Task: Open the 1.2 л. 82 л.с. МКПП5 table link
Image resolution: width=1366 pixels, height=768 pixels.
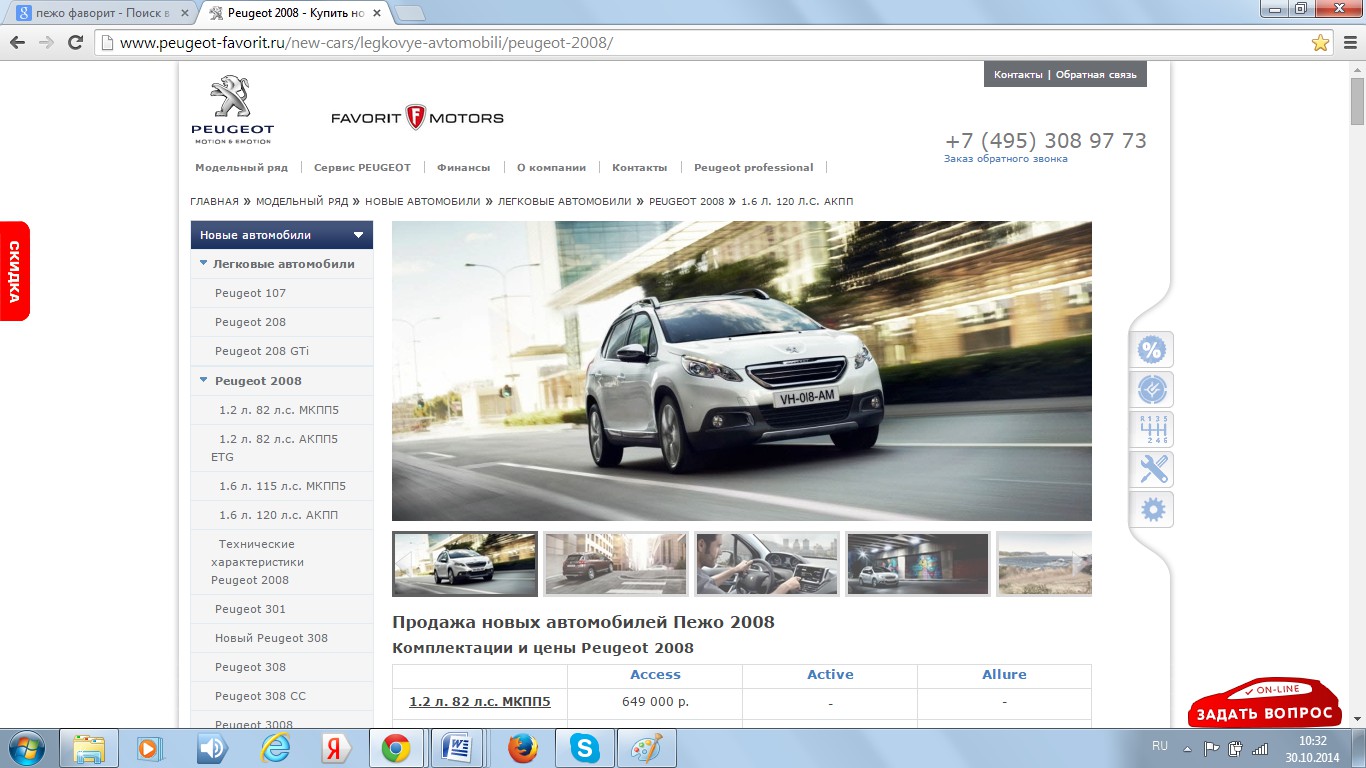Action: [479, 702]
